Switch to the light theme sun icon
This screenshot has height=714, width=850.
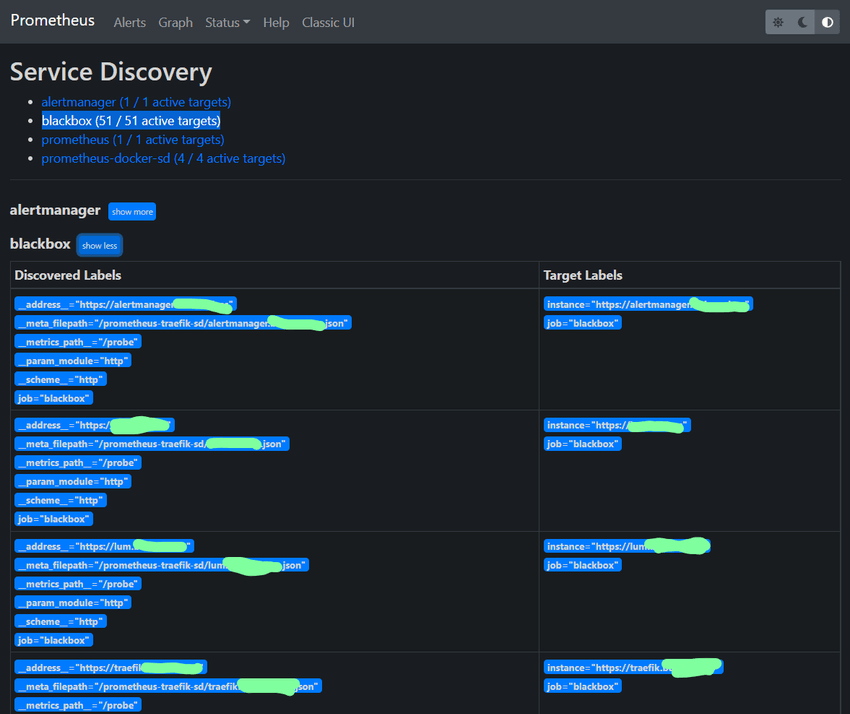point(778,22)
